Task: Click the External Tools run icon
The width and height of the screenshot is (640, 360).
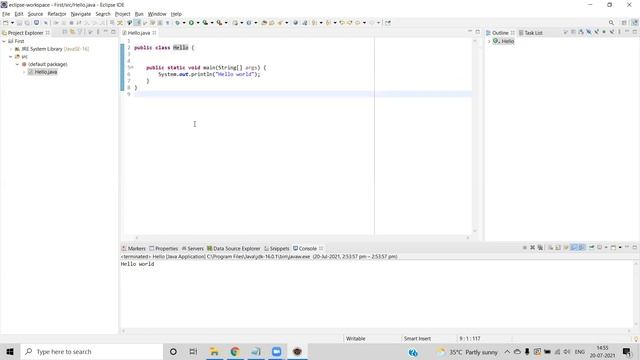Action: pyautogui.click(x=219, y=23)
